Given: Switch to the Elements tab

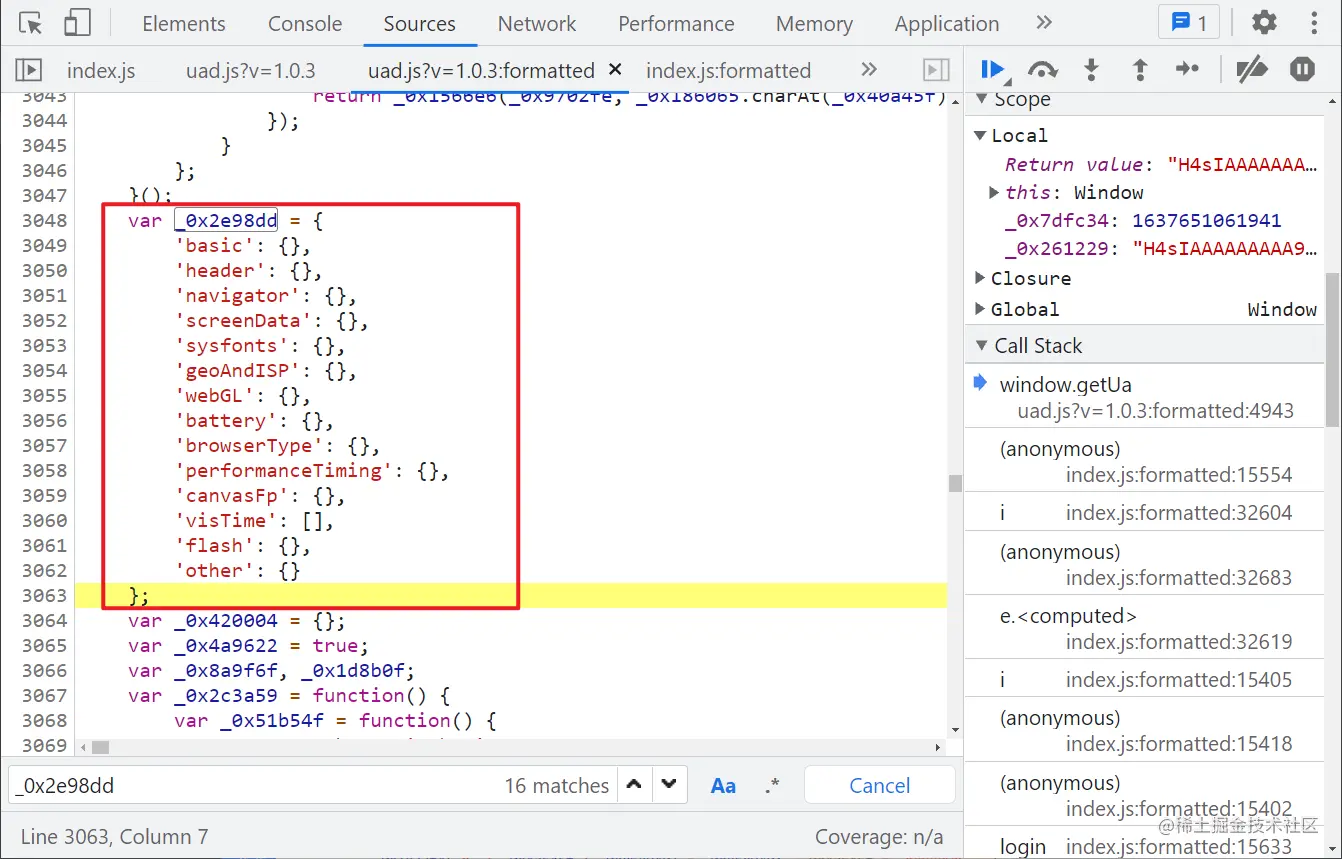Looking at the screenshot, I should 184,24.
